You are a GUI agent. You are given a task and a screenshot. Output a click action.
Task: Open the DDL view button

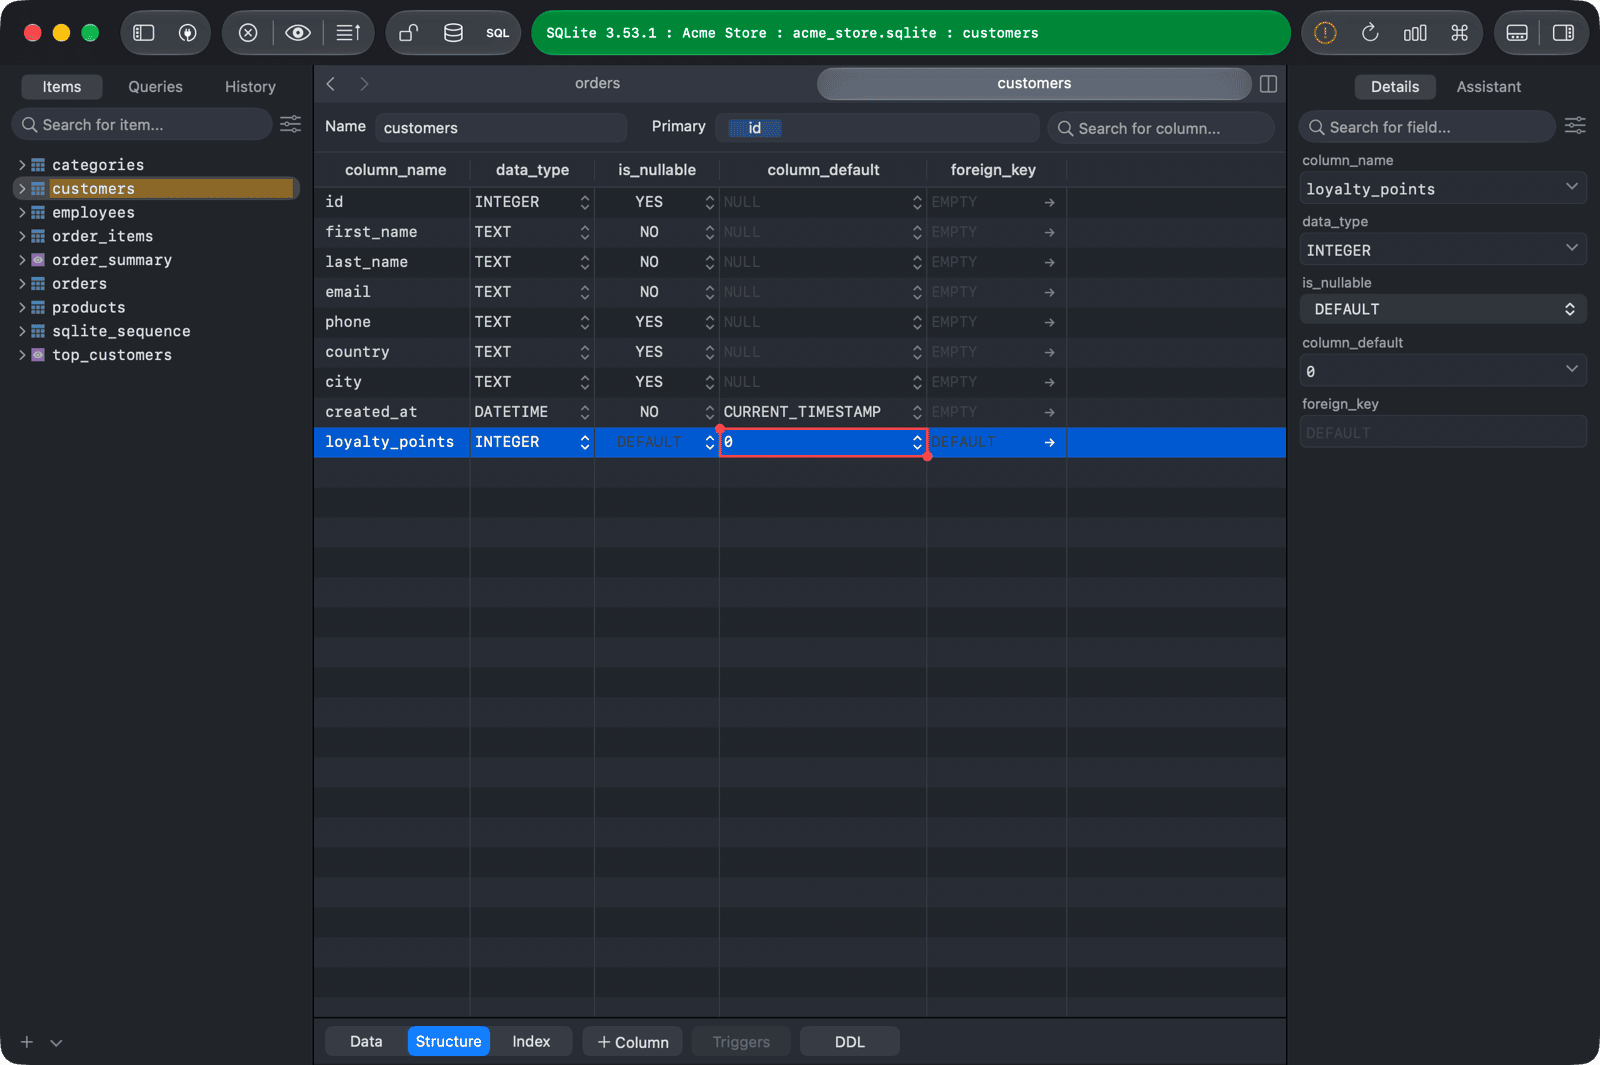coord(850,1041)
